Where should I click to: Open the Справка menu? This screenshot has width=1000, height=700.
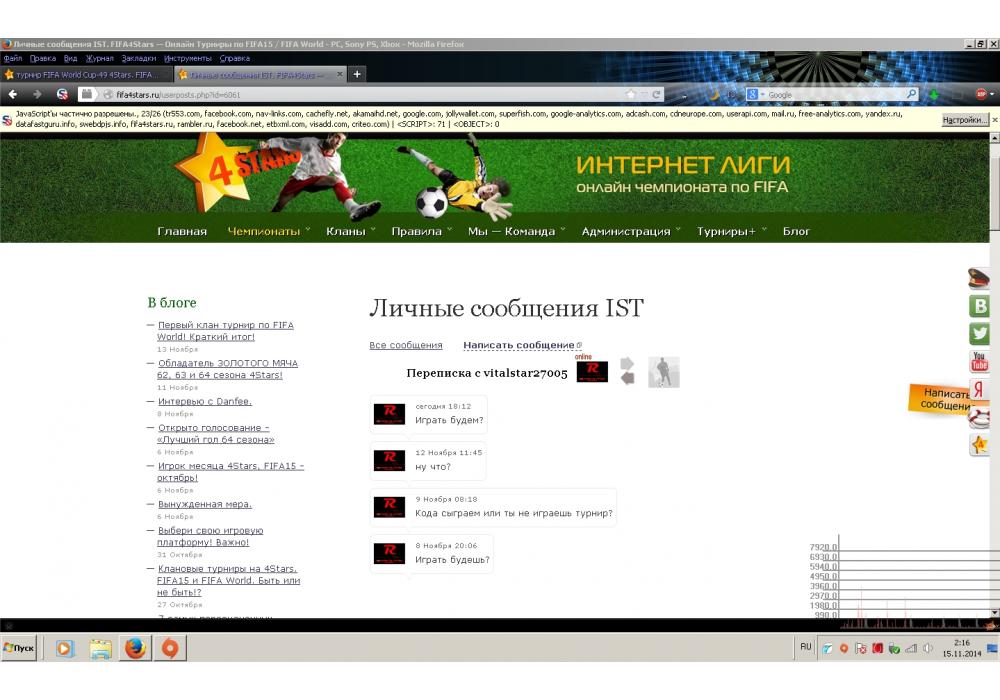[x=235, y=59]
